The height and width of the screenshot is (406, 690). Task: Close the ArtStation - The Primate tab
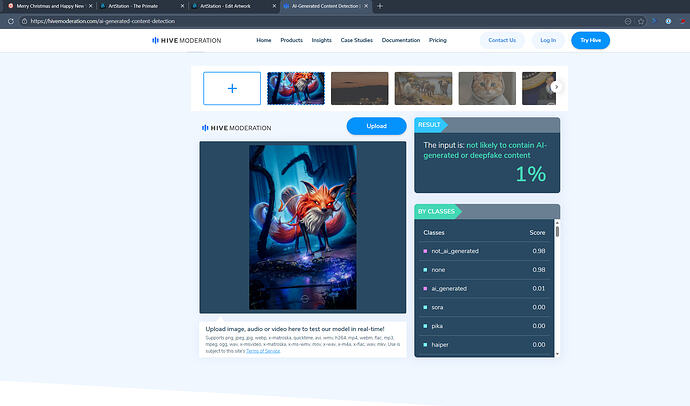pyautogui.click(x=183, y=6)
